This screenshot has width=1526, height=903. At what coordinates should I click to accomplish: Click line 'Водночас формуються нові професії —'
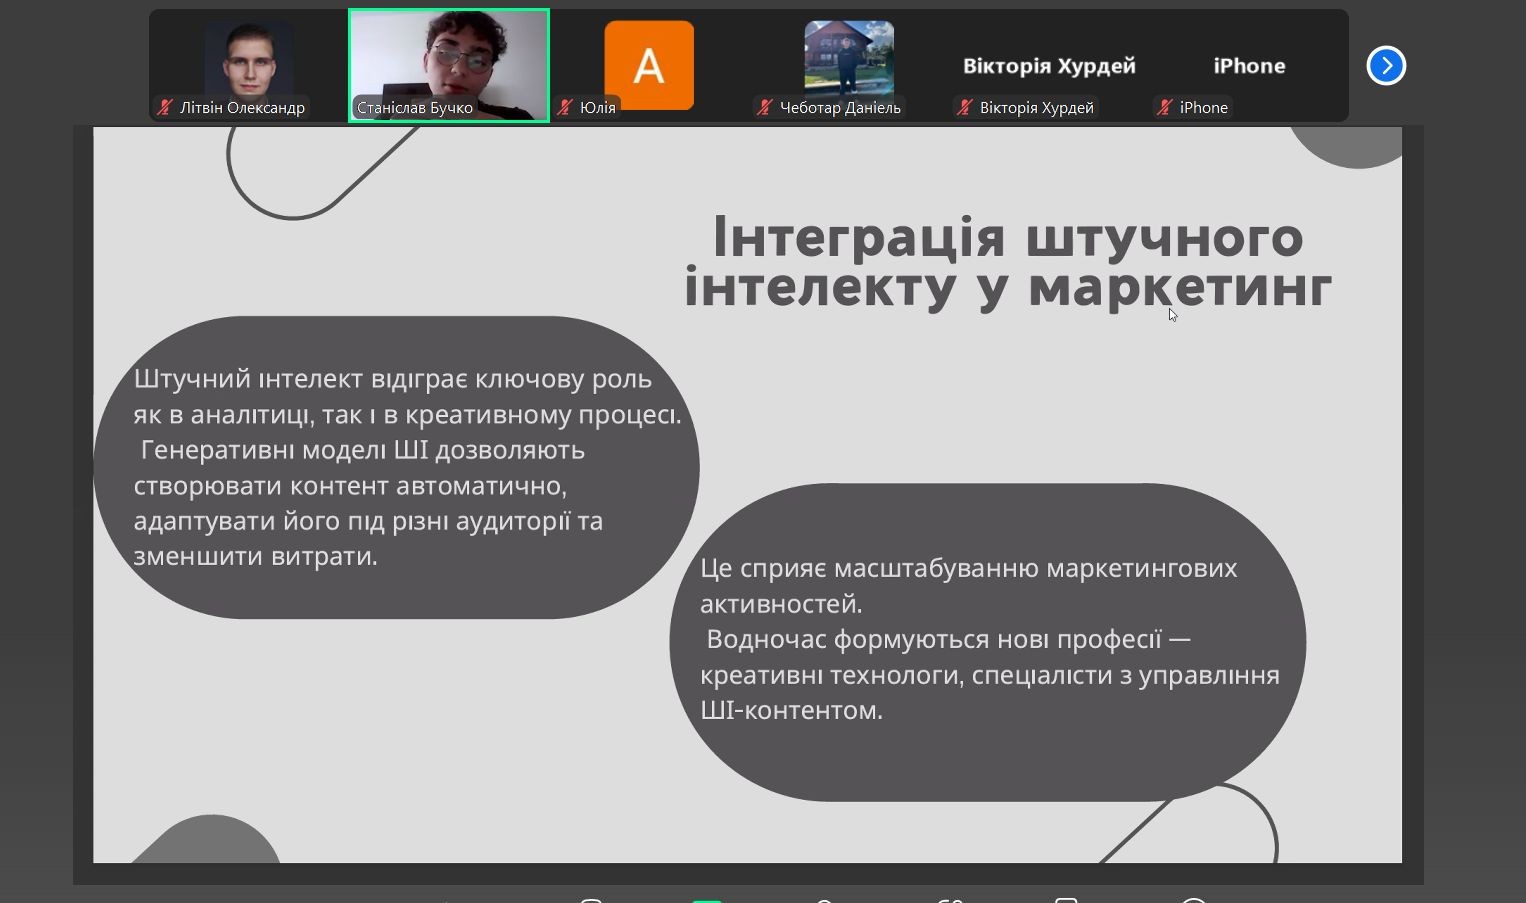(x=949, y=639)
